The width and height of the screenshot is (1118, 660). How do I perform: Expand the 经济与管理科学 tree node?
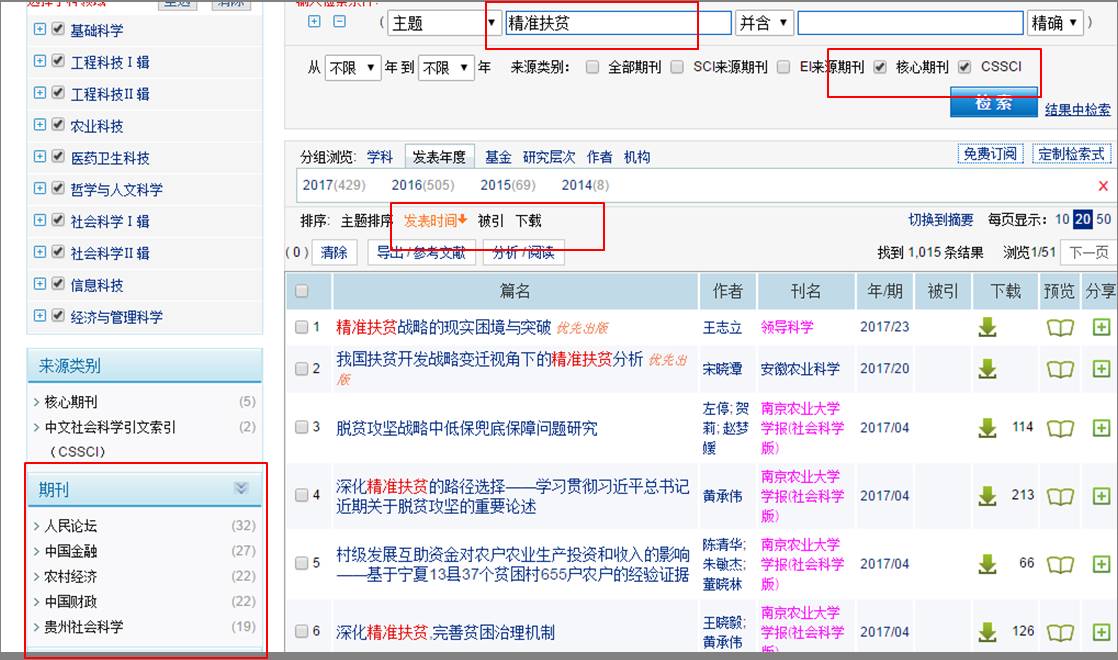(40, 316)
